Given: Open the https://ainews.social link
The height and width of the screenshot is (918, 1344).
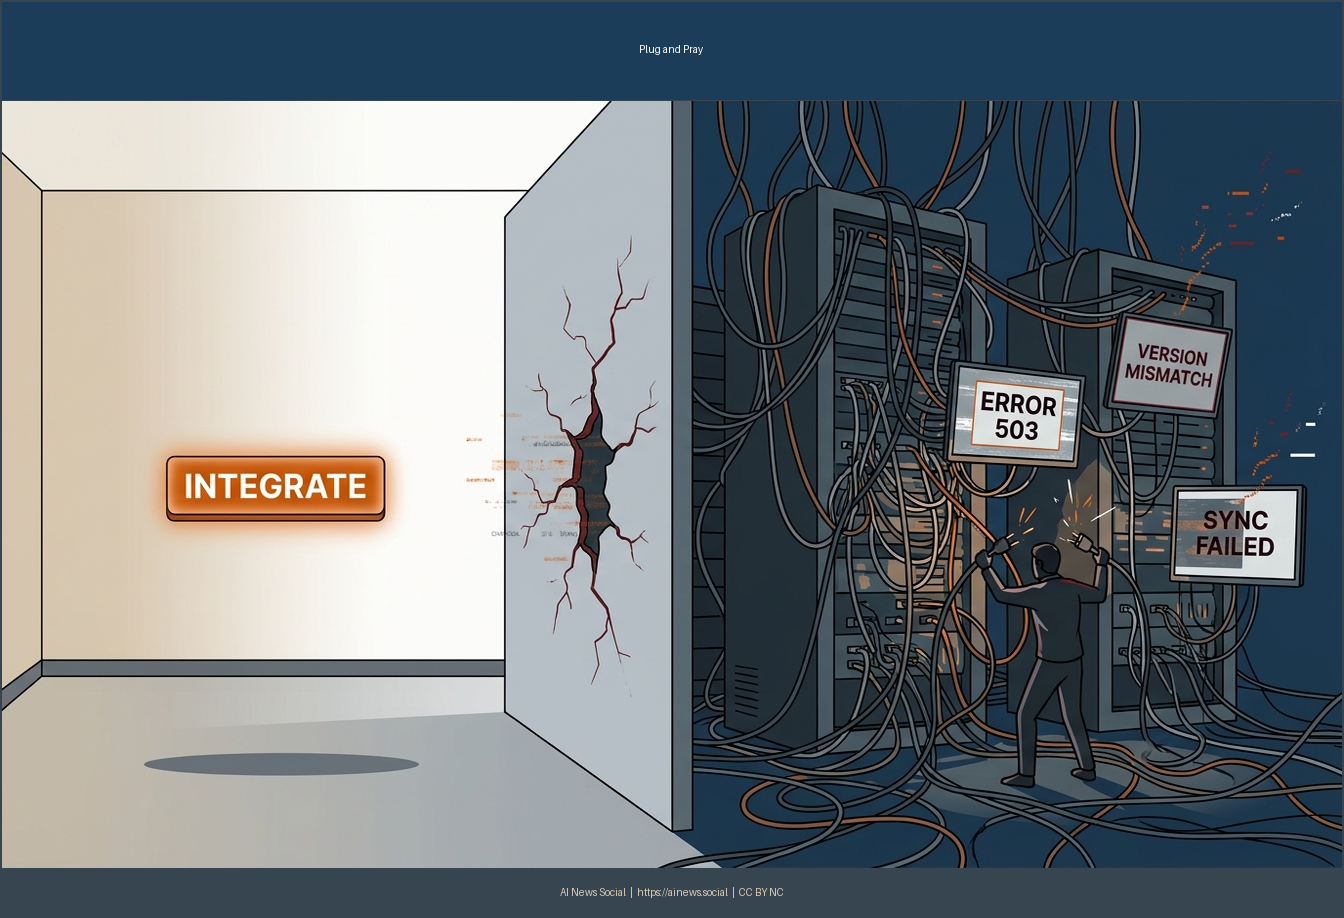Looking at the screenshot, I should click(682, 892).
